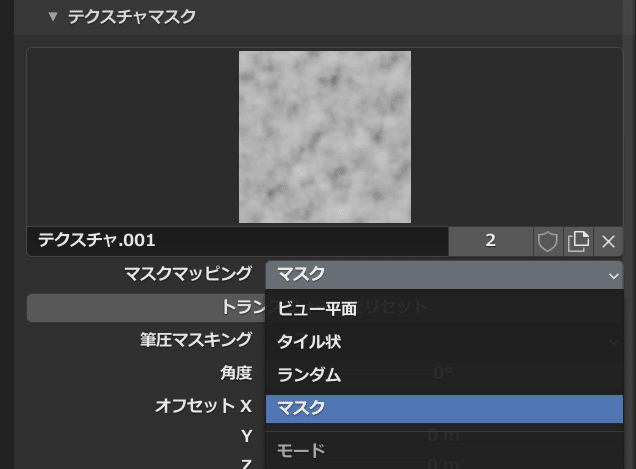Click the 角度 label

tap(236, 373)
